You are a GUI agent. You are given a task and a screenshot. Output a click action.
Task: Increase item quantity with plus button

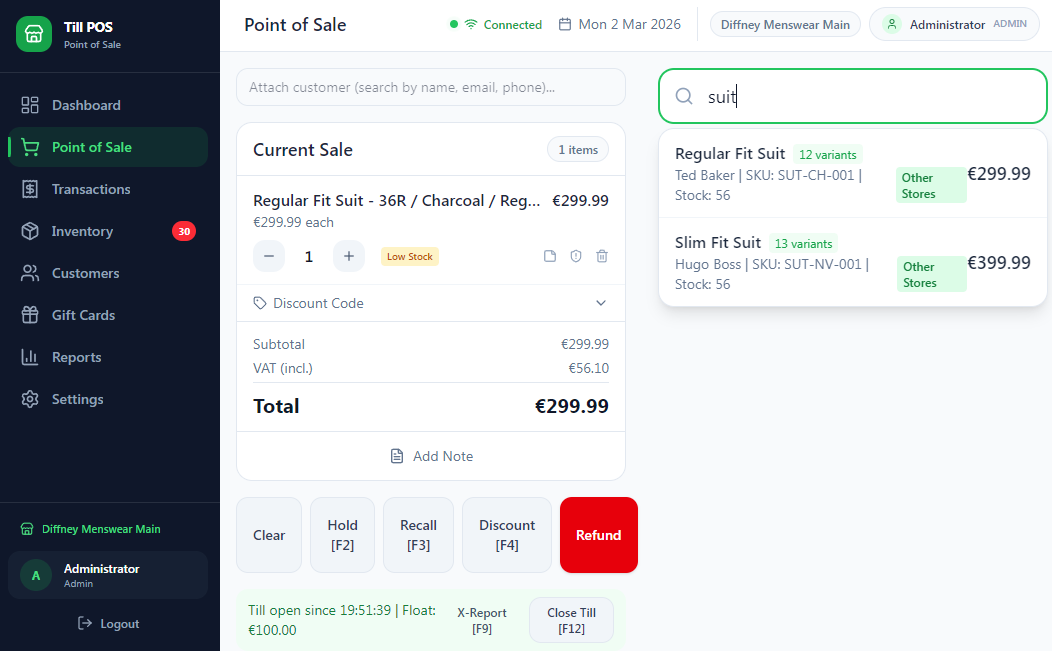pos(348,257)
